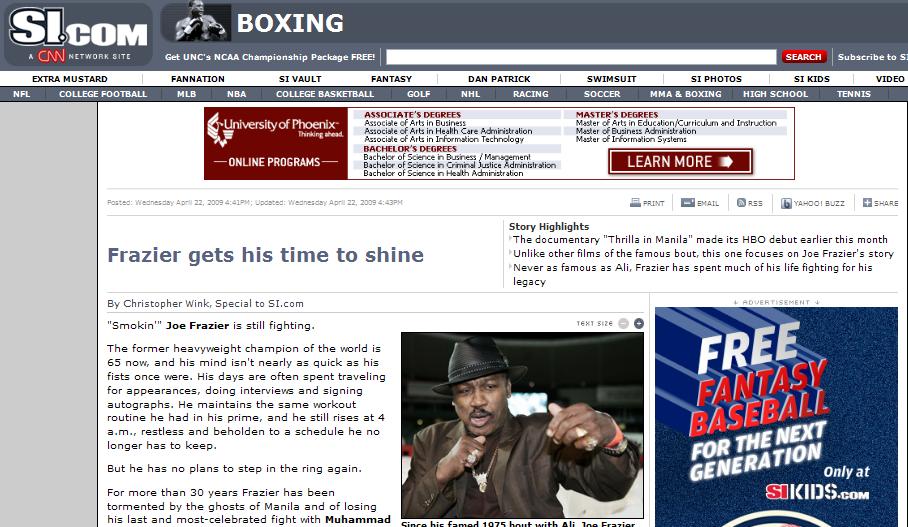The image size is (908, 527).
Task: Open the DAN PATRICK menu item
Action: tap(499, 79)
